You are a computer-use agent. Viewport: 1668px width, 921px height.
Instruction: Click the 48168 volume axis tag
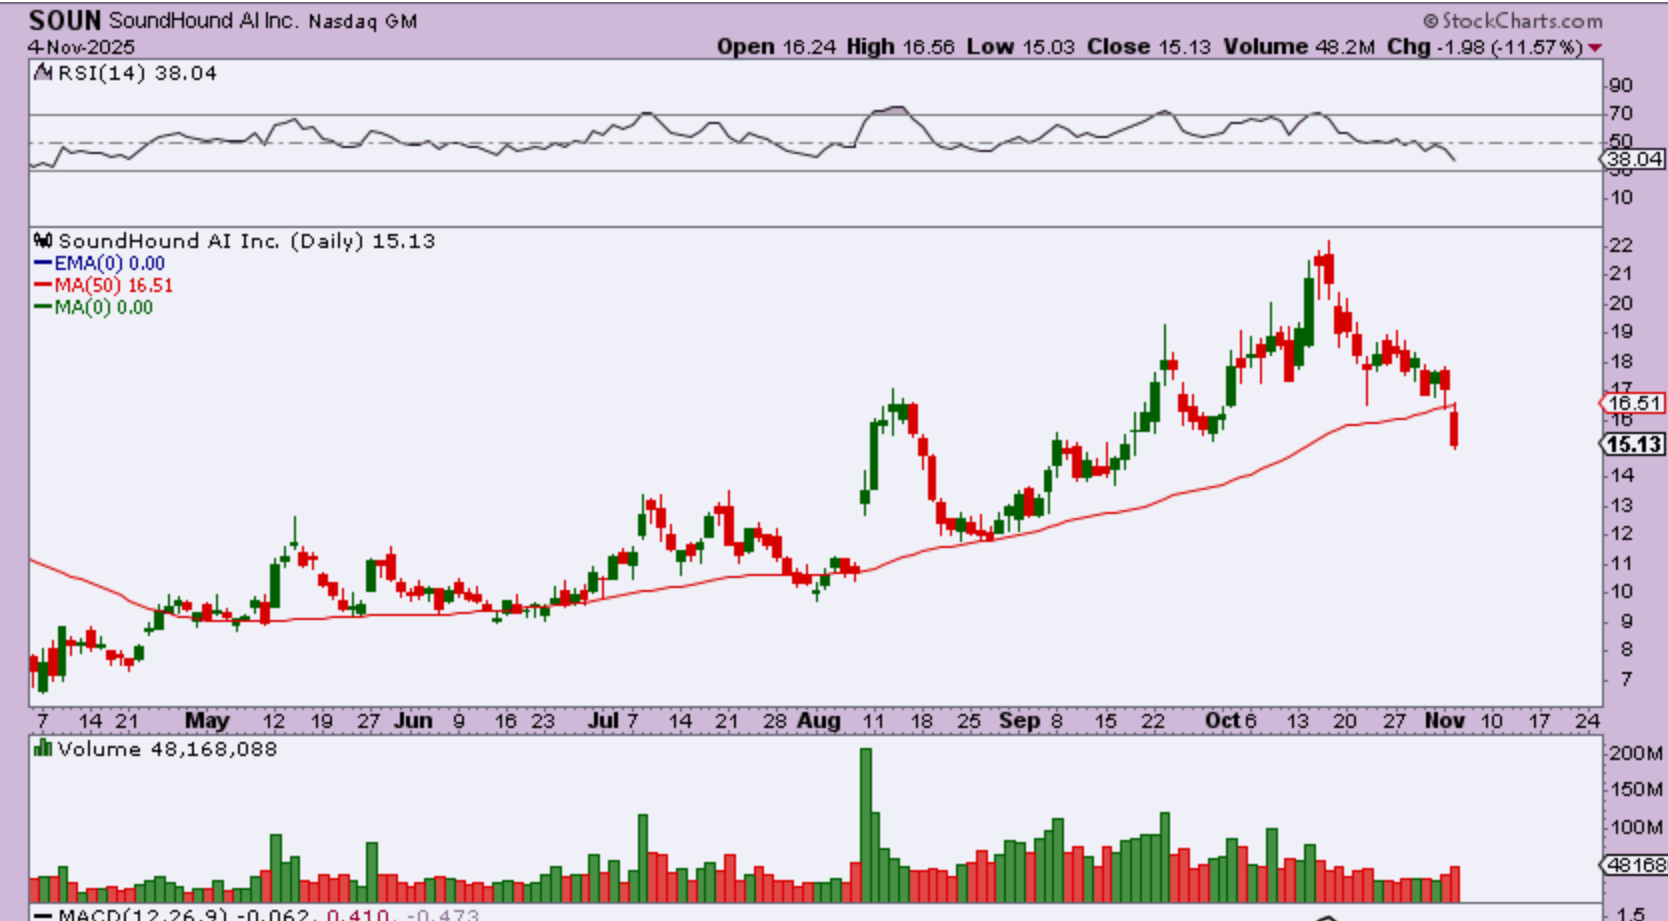(1633, 865)
